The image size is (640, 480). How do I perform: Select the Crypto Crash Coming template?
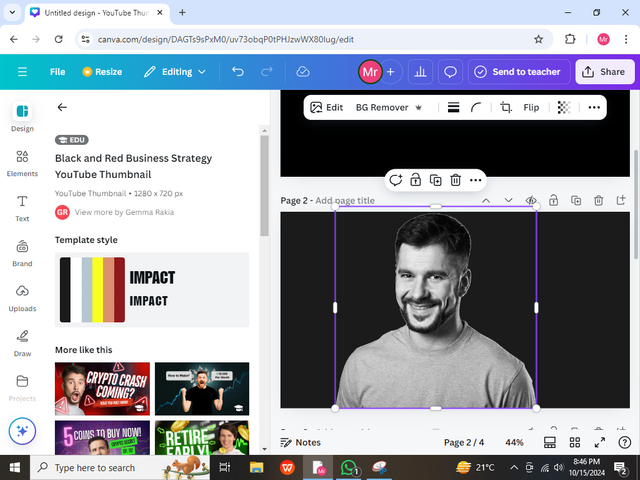coord(102,389)
